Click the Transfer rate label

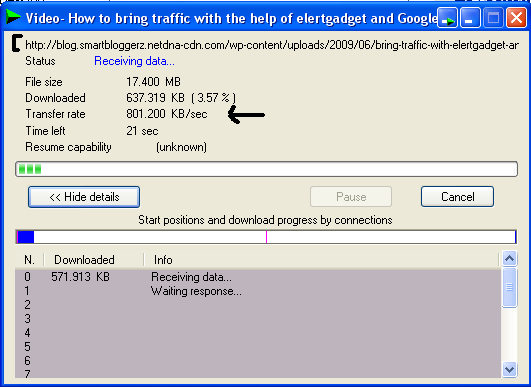point(55,114)
